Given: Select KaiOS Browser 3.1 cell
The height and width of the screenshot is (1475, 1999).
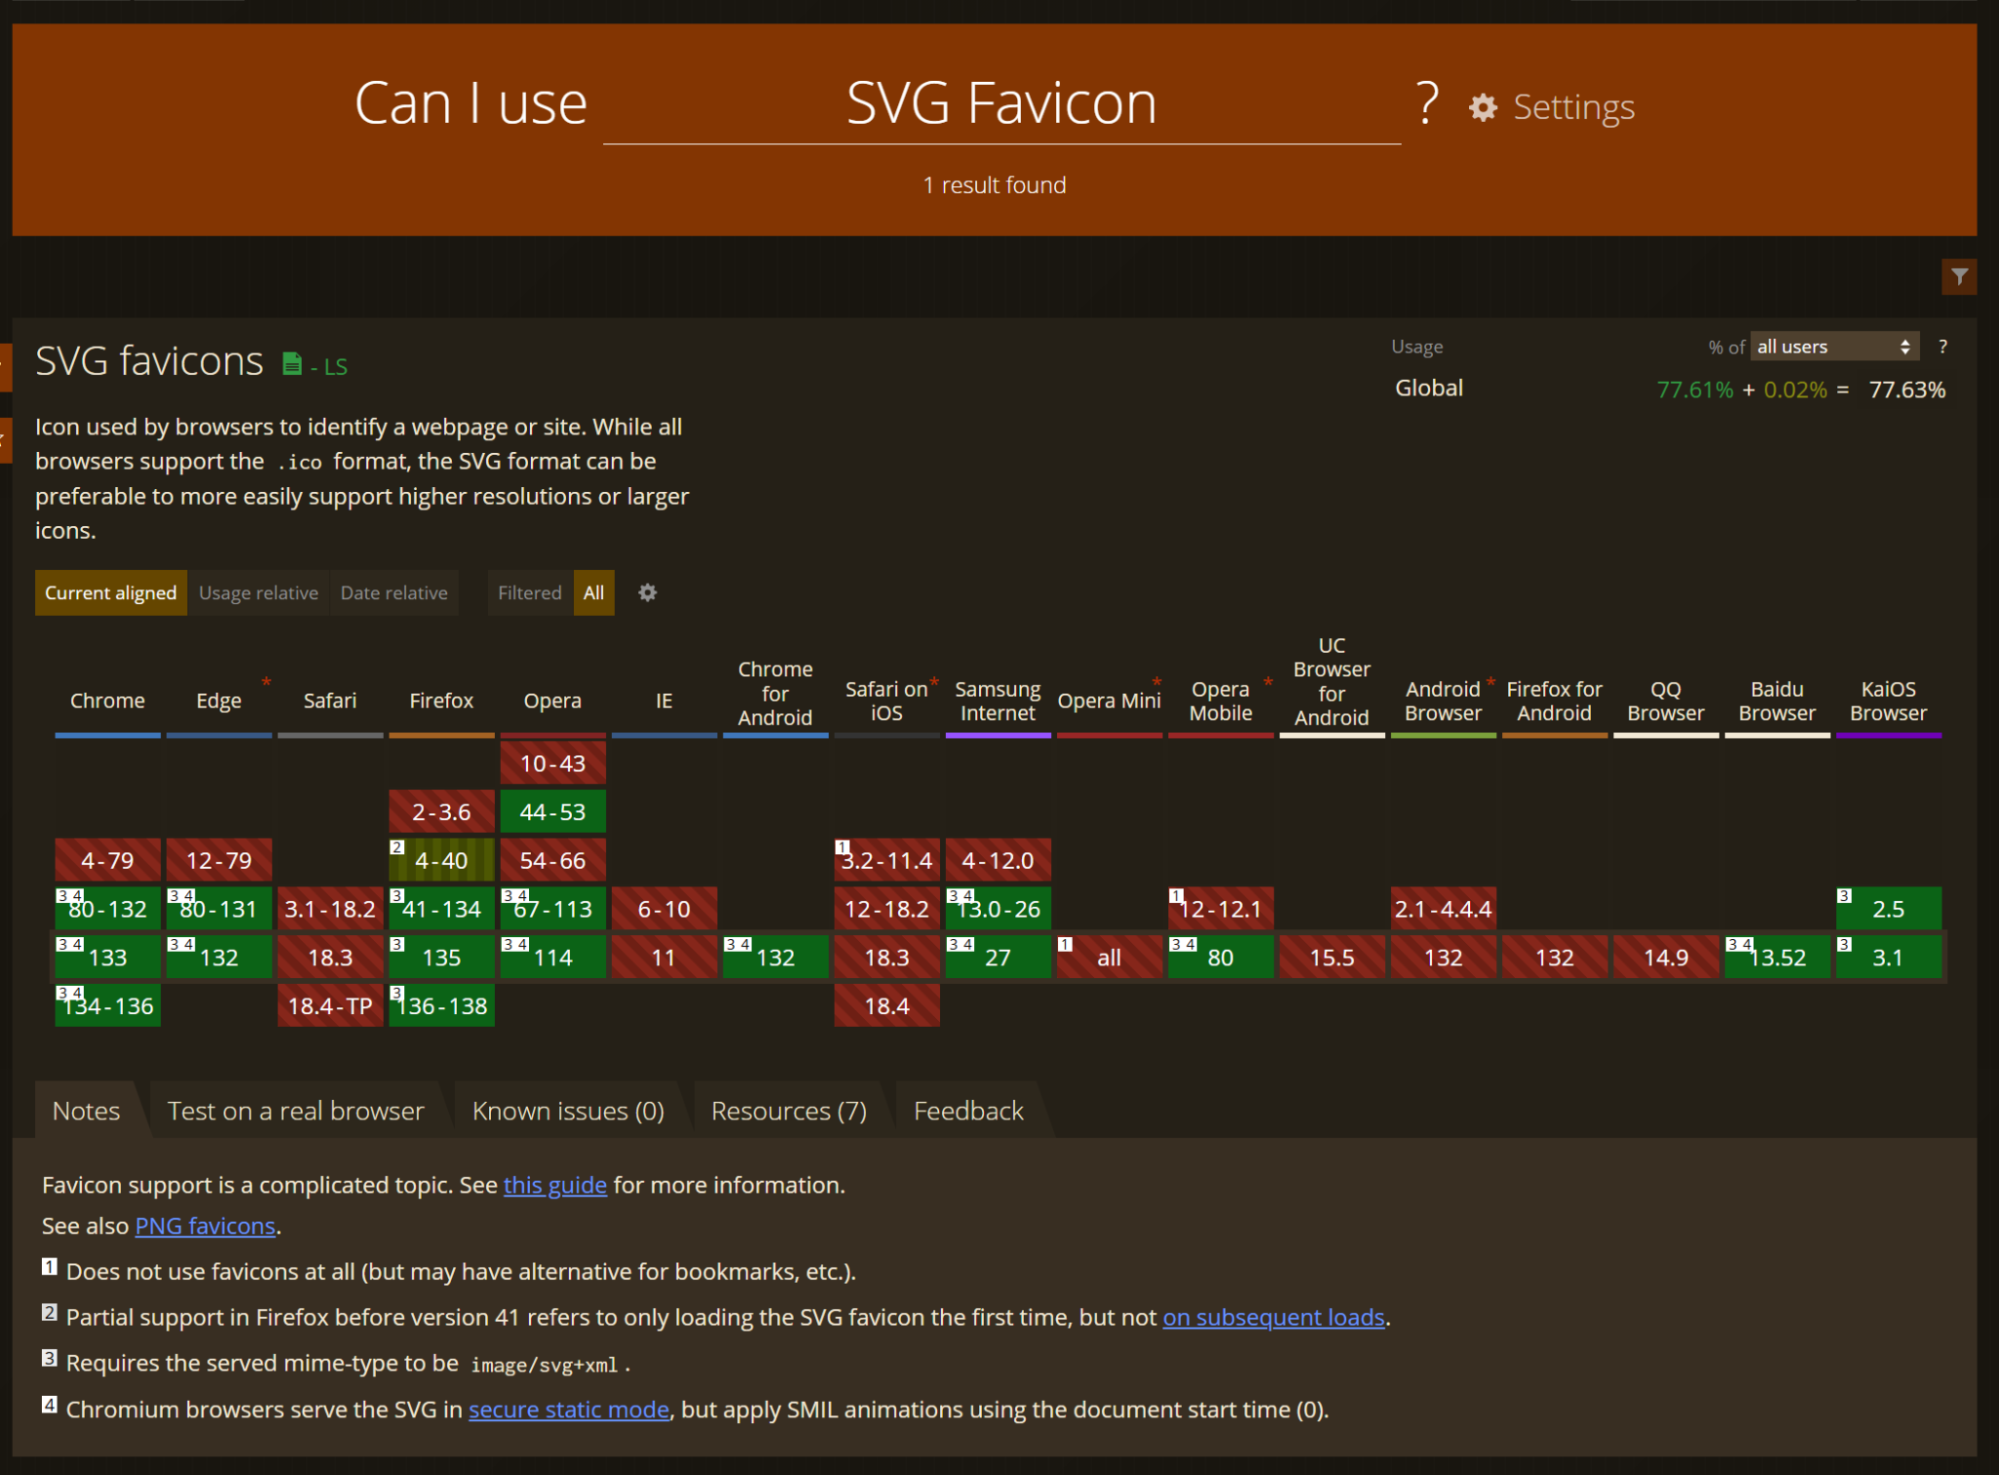Looking at the screenshot, I should (1888, 958).
